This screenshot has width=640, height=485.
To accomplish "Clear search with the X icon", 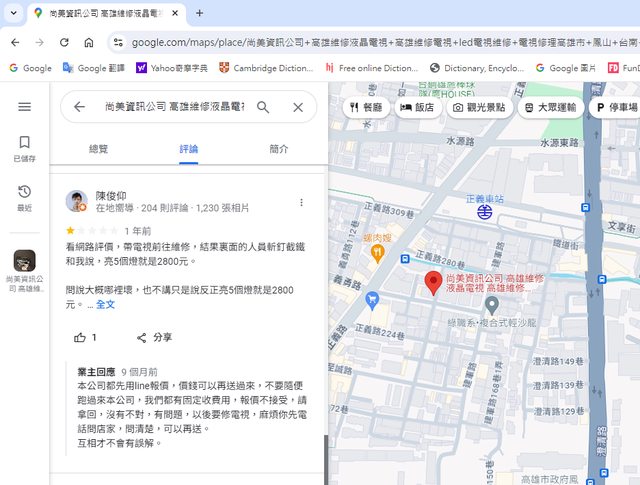I will [x=298, y=107].
